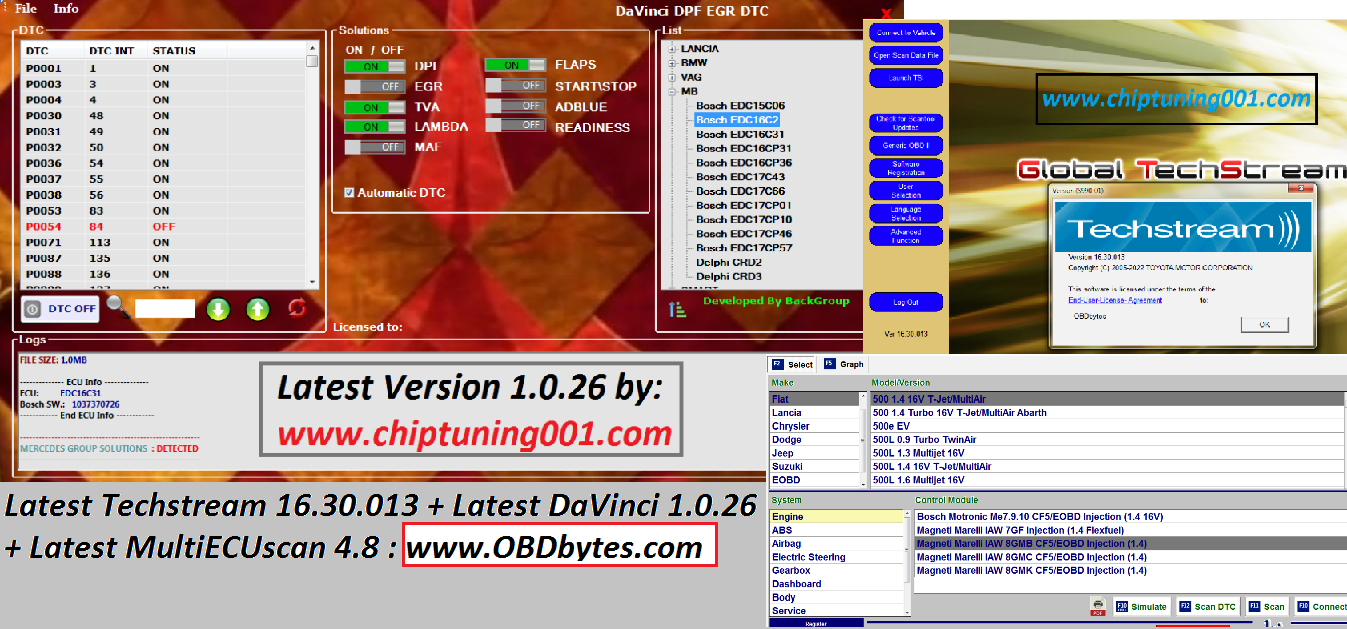This screenshot has height=629, width=1347.
Task: Open the File menu
Action: pos(27,9)
